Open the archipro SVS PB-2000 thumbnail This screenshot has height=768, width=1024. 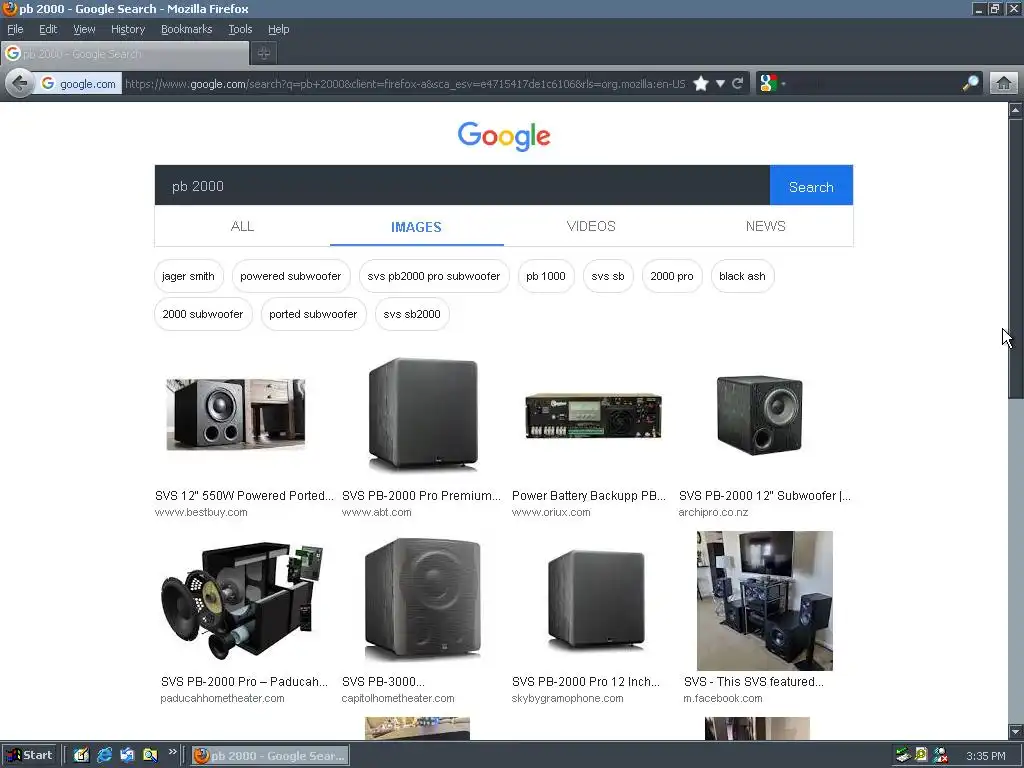click(760, 415)
